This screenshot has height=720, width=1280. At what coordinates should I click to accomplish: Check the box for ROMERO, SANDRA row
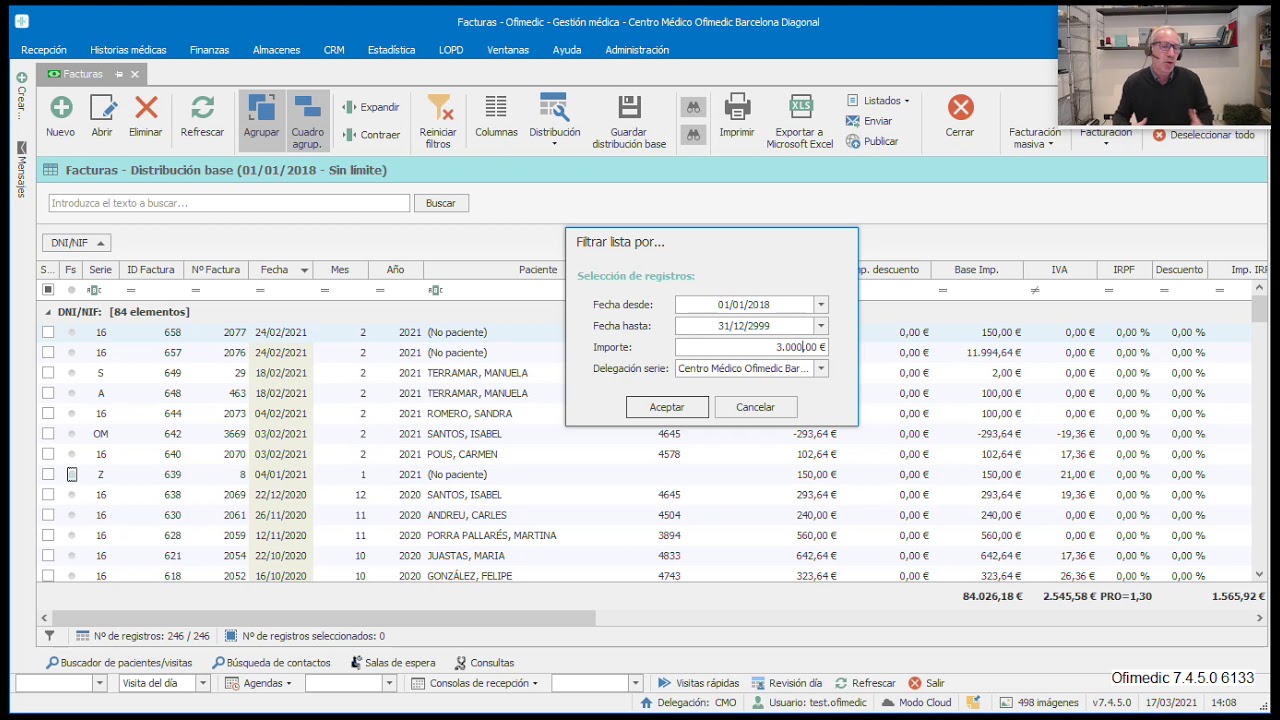pyautogui.click(x=48, y=413)
